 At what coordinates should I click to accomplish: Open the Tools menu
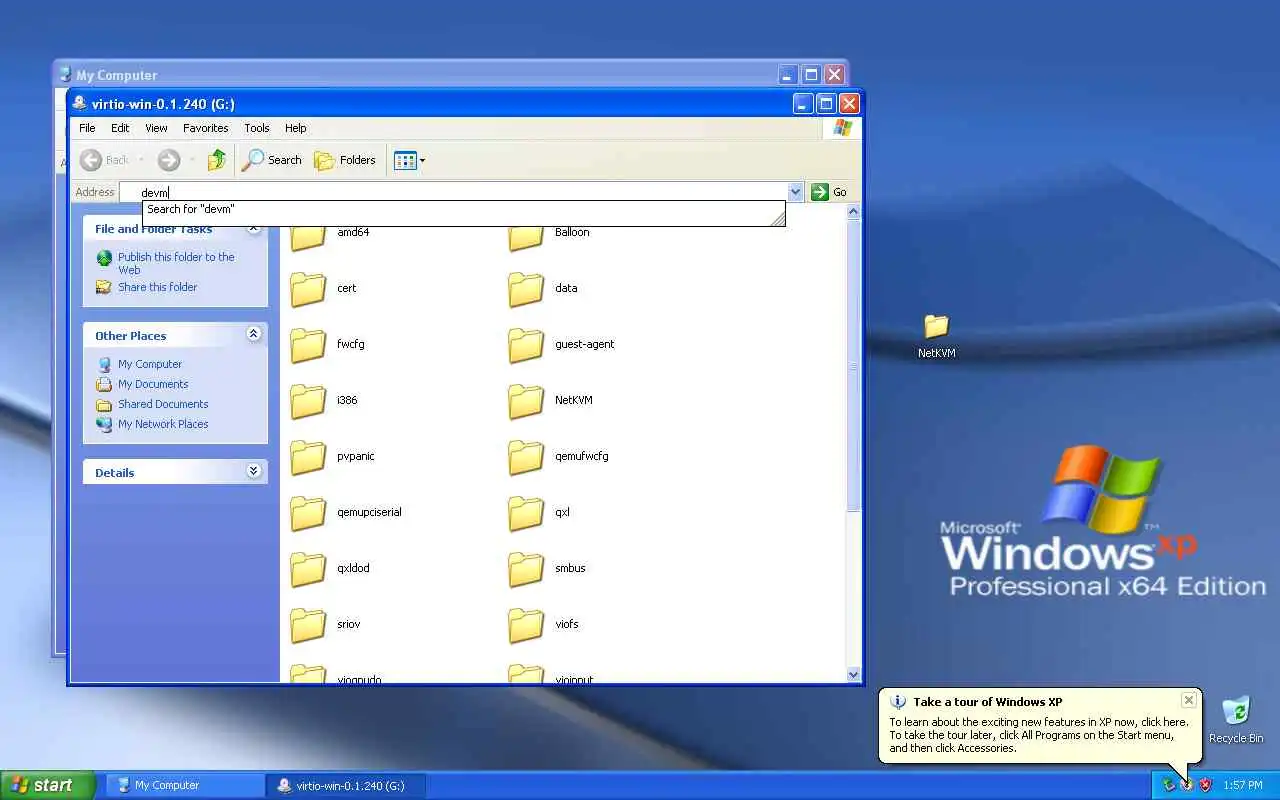[257, 128]
